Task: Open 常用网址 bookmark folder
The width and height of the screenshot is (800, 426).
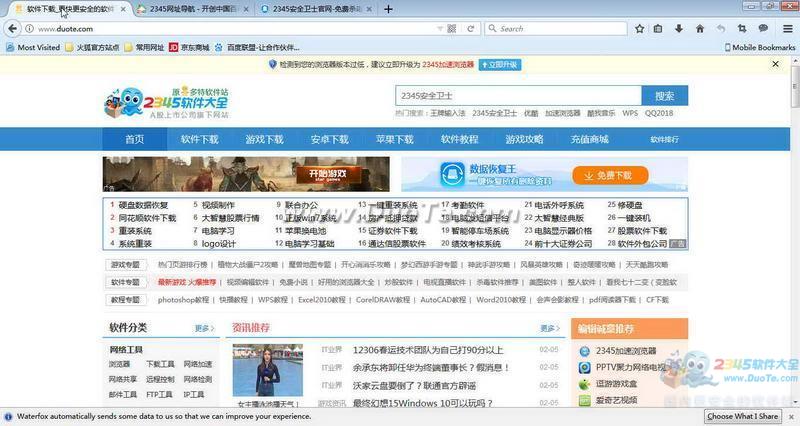Action: click(x=144, y=47)
